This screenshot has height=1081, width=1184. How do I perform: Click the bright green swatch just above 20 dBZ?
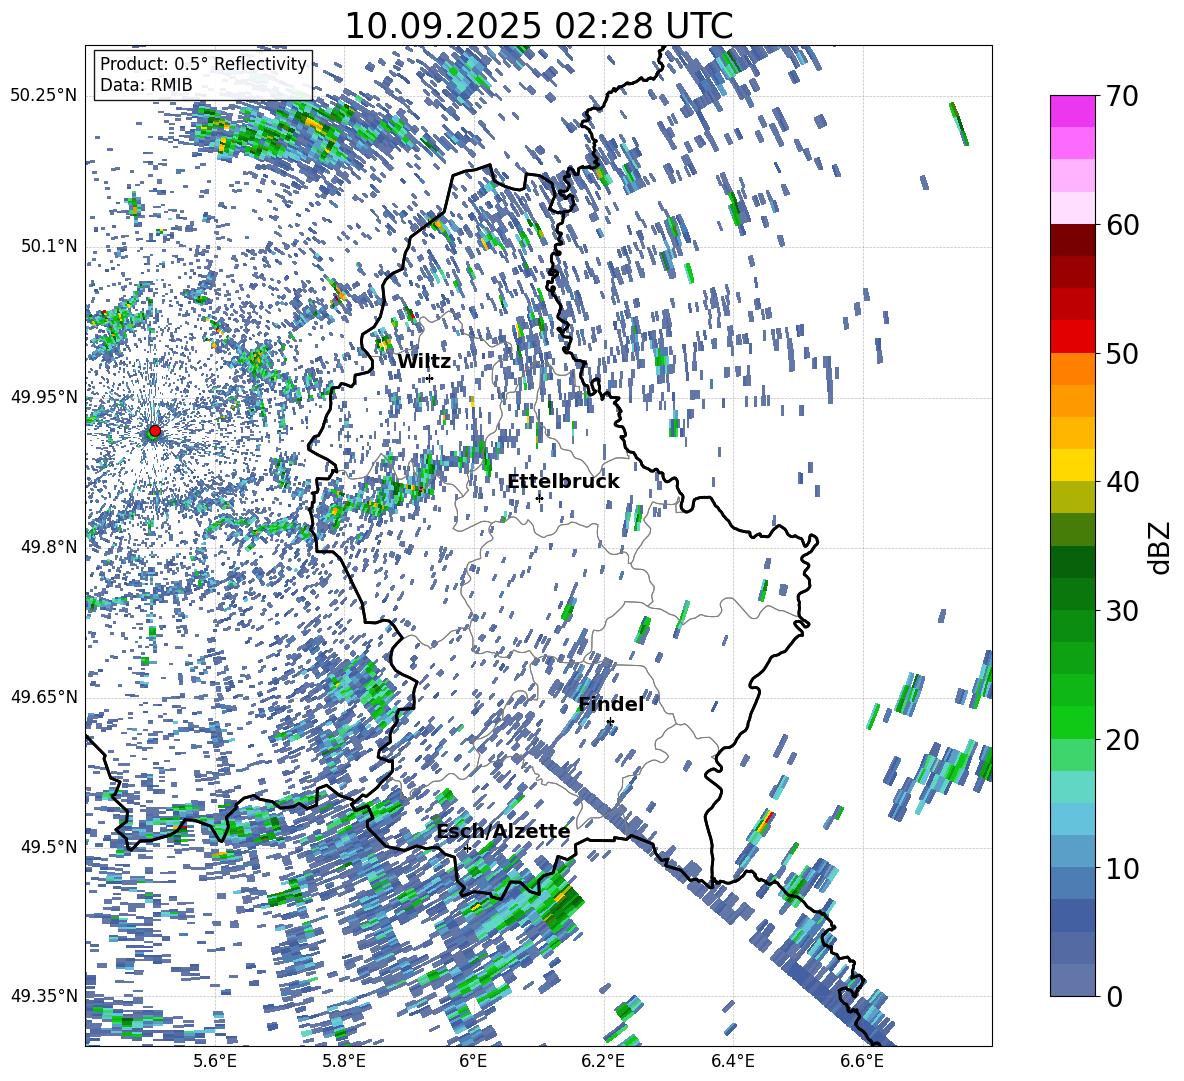1072,722
